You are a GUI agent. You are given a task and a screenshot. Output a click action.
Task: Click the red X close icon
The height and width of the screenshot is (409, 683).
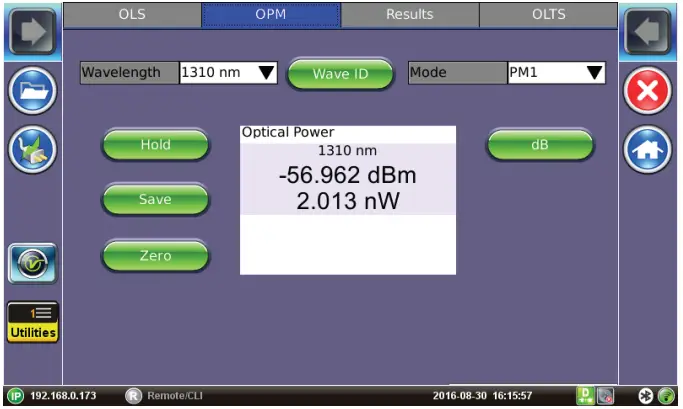coord(648,91)
